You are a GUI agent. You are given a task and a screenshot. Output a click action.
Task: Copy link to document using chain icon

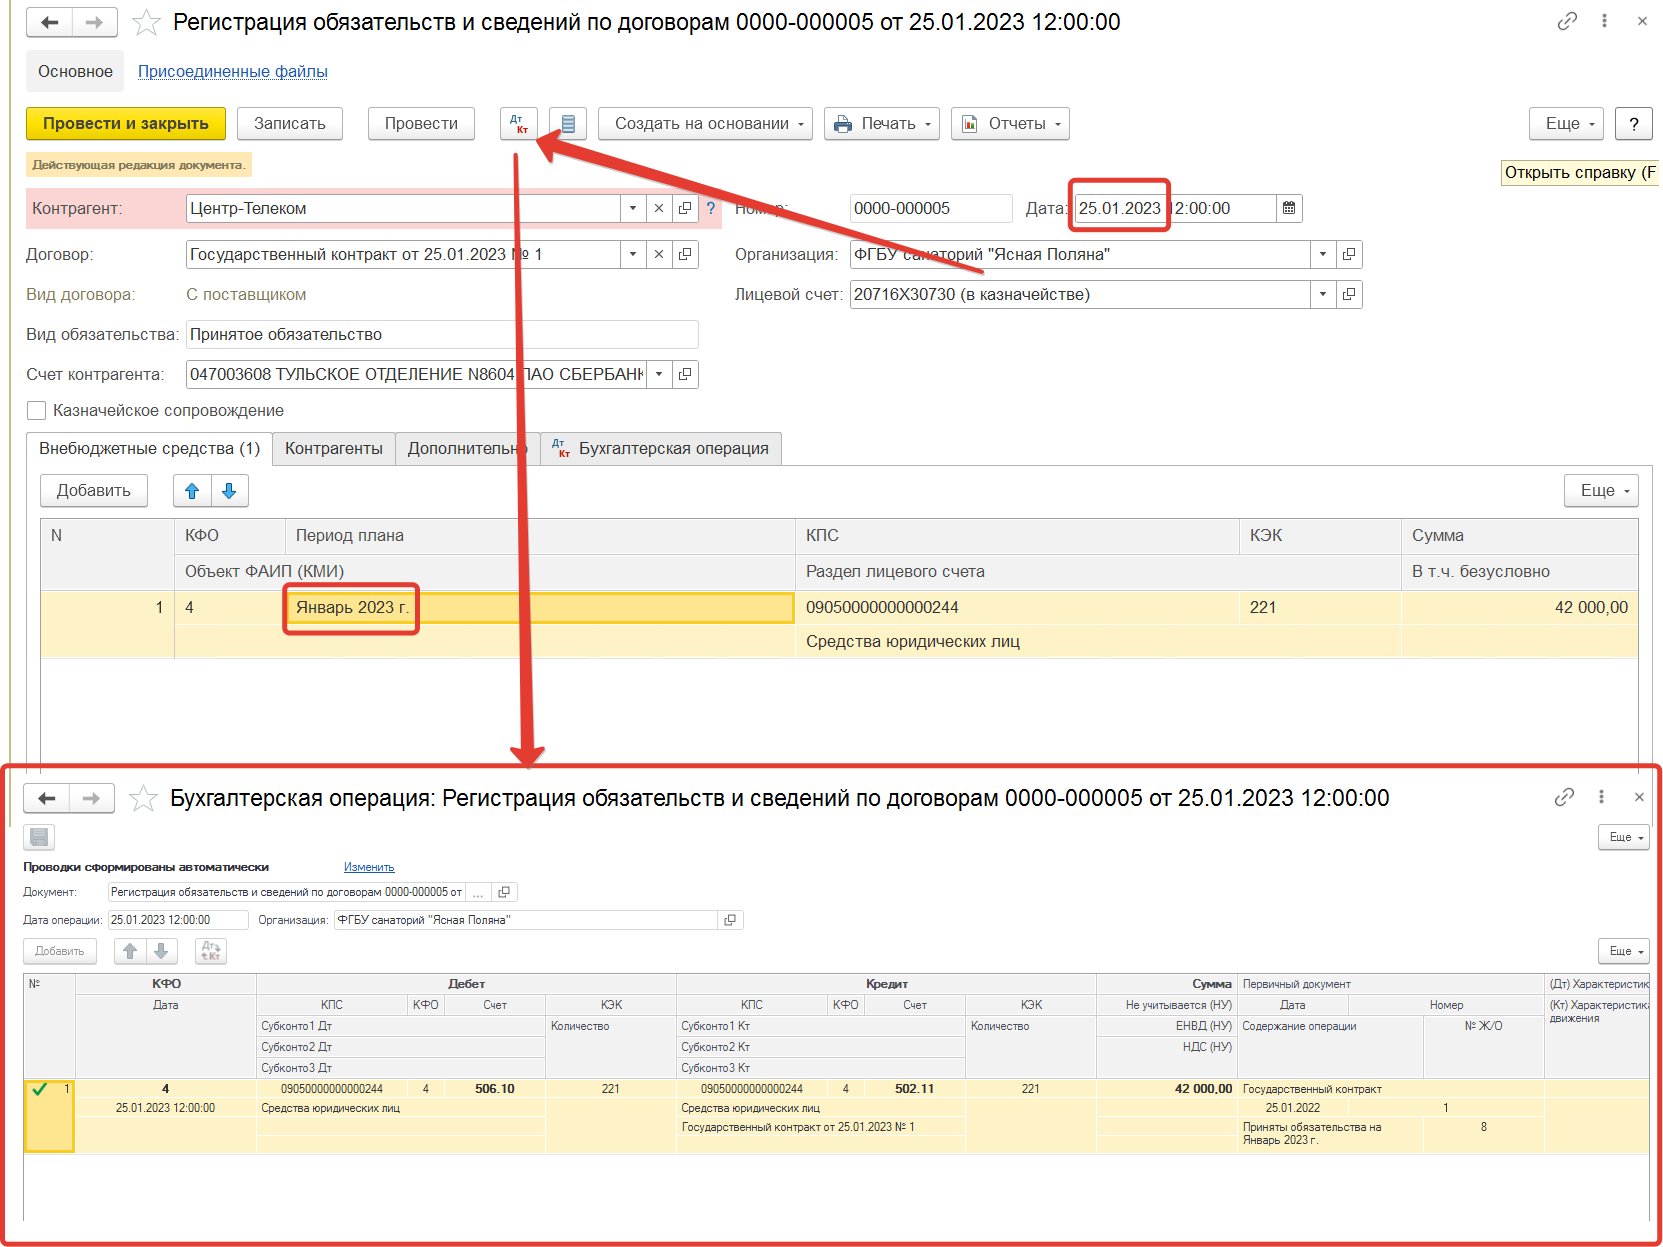coord(1566,21)
